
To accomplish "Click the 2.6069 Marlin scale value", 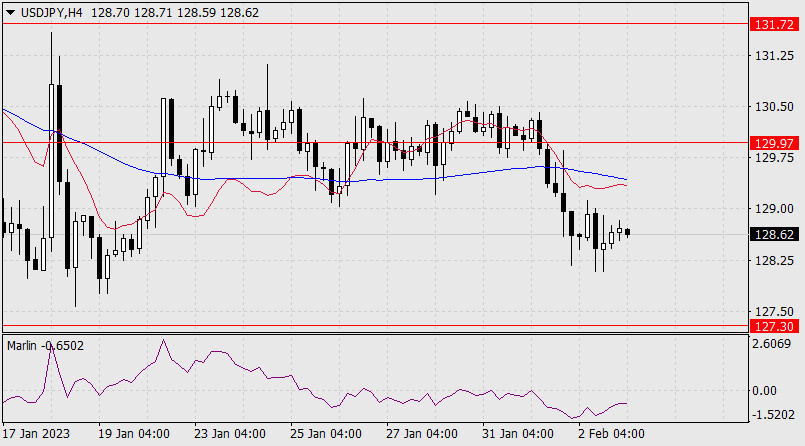I will (x=776, y=345).
